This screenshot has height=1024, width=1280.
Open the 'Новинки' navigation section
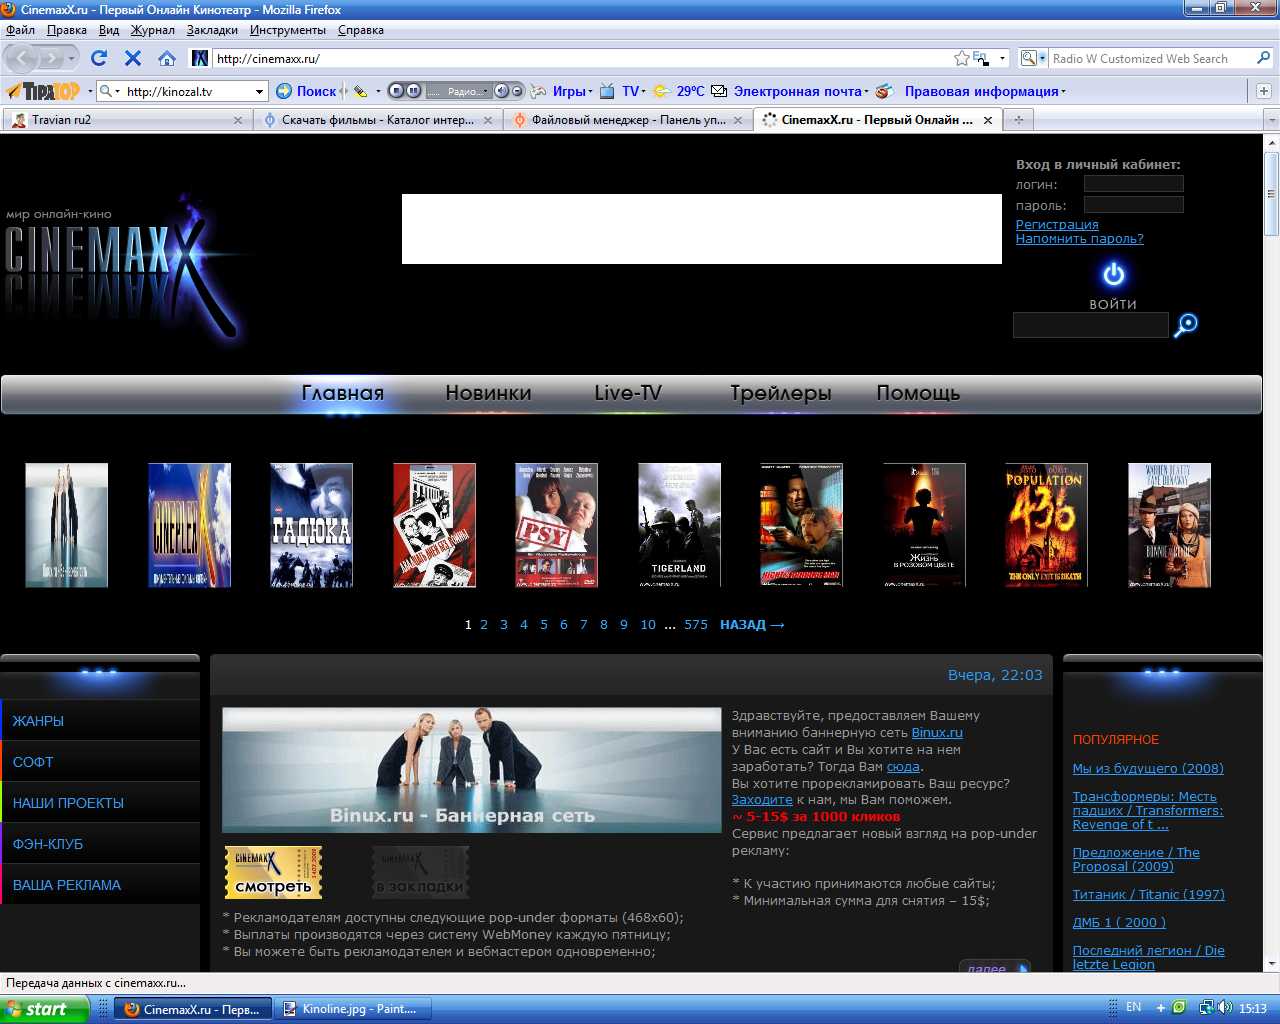(x=488, y=393)
